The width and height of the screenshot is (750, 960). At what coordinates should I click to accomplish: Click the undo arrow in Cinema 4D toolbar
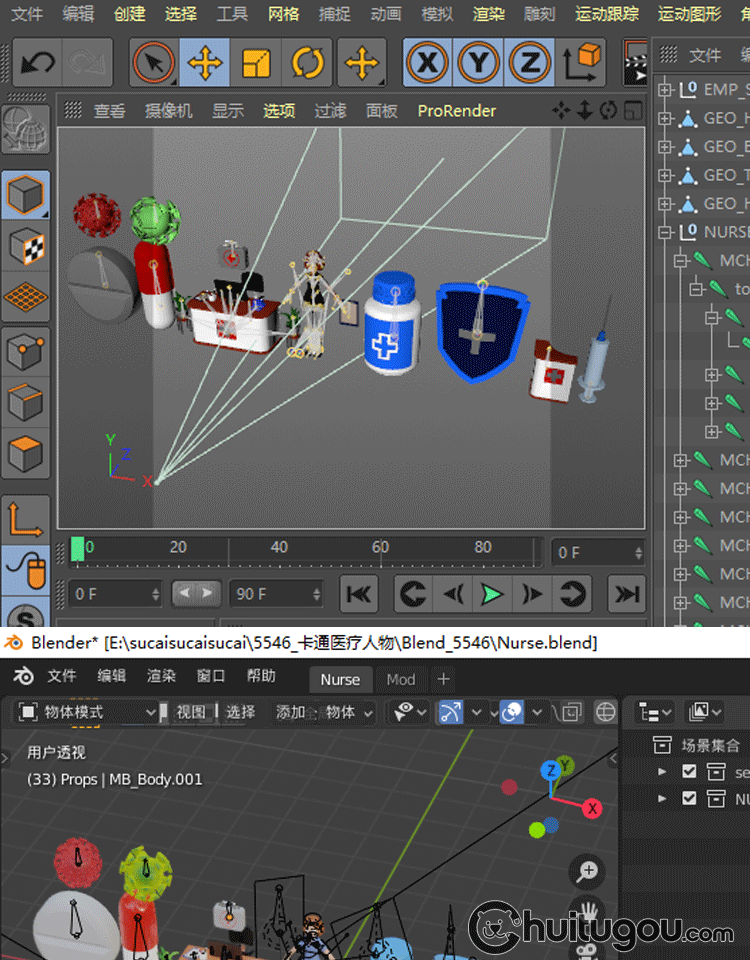38,64
